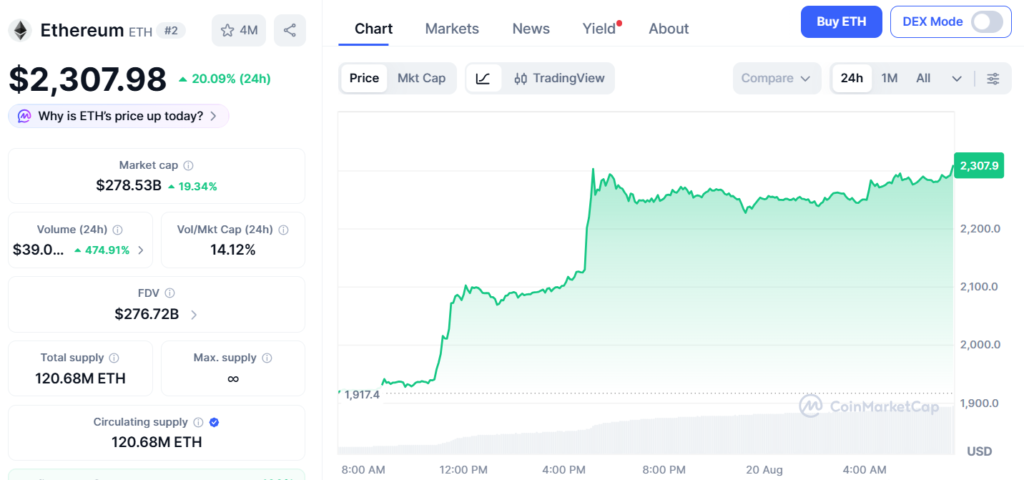
Task: Click the purple AI chat bubble icon
Action: click(24, 116)
